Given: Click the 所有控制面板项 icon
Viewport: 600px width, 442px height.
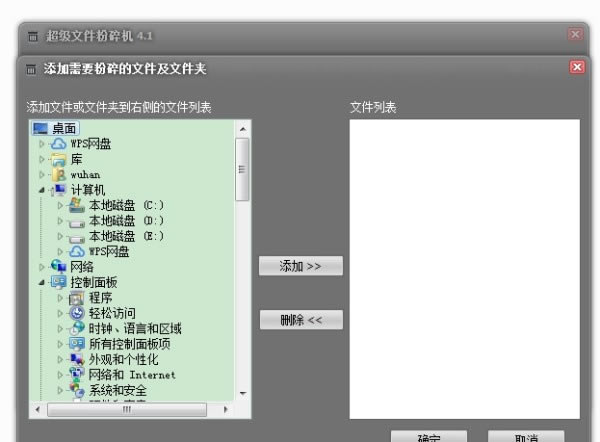Looking at the screenshot, I should pos(77,344).
